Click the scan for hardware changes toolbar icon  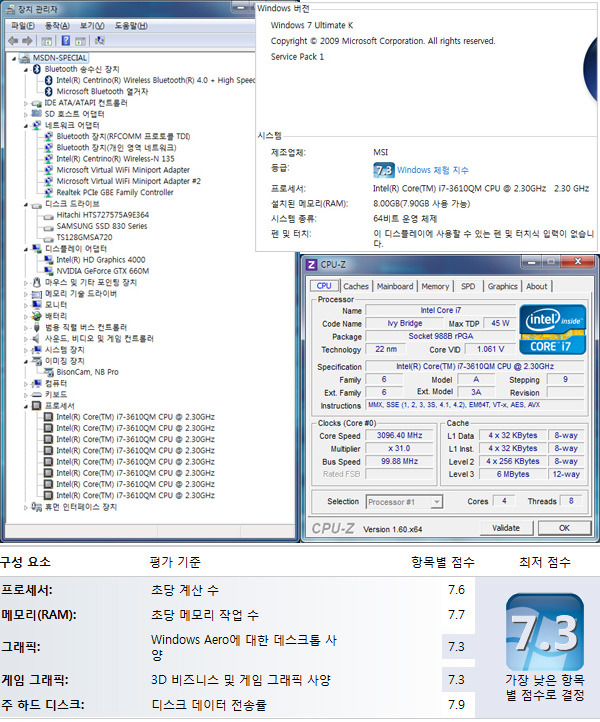click(x=99, y=41)
